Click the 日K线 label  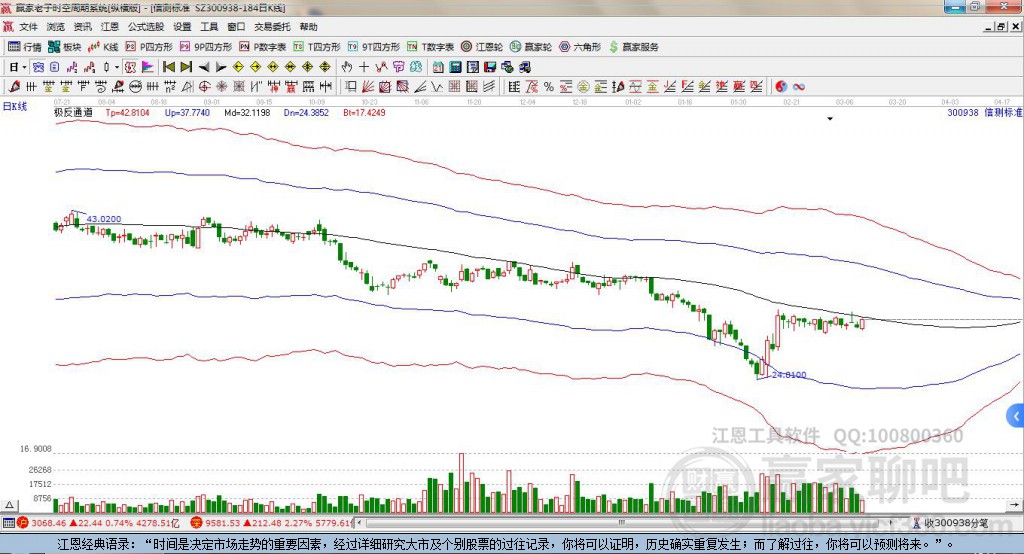pyautogui.click(x=15, y=106)
